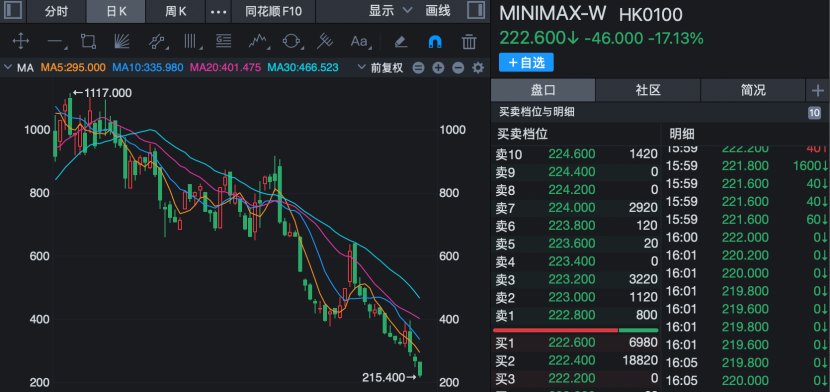Click the HK0100 stock code
The width and height of the screenshot is (830, 392).
click(x=651, y=14)
